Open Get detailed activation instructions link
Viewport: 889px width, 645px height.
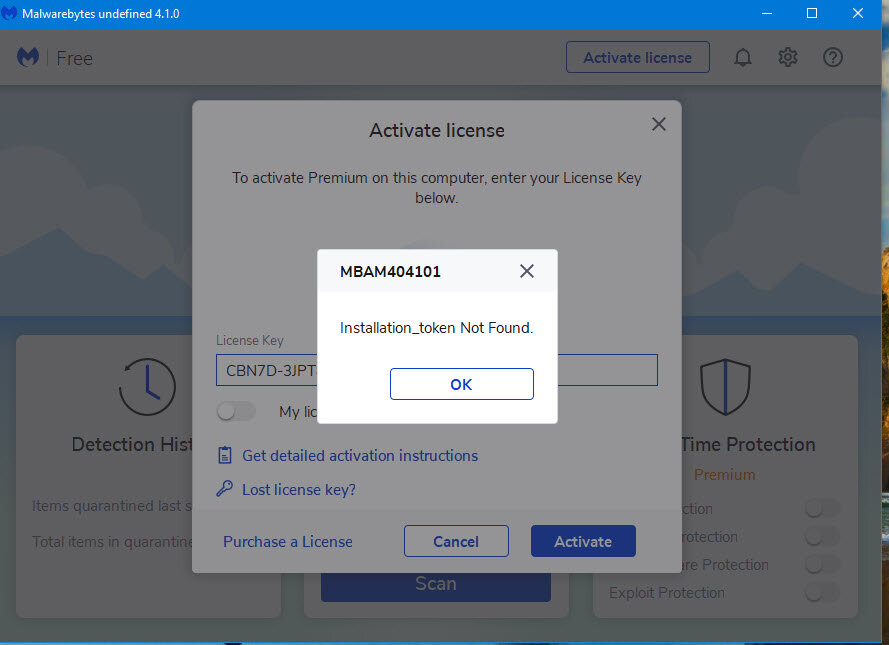tap(360, 455)
